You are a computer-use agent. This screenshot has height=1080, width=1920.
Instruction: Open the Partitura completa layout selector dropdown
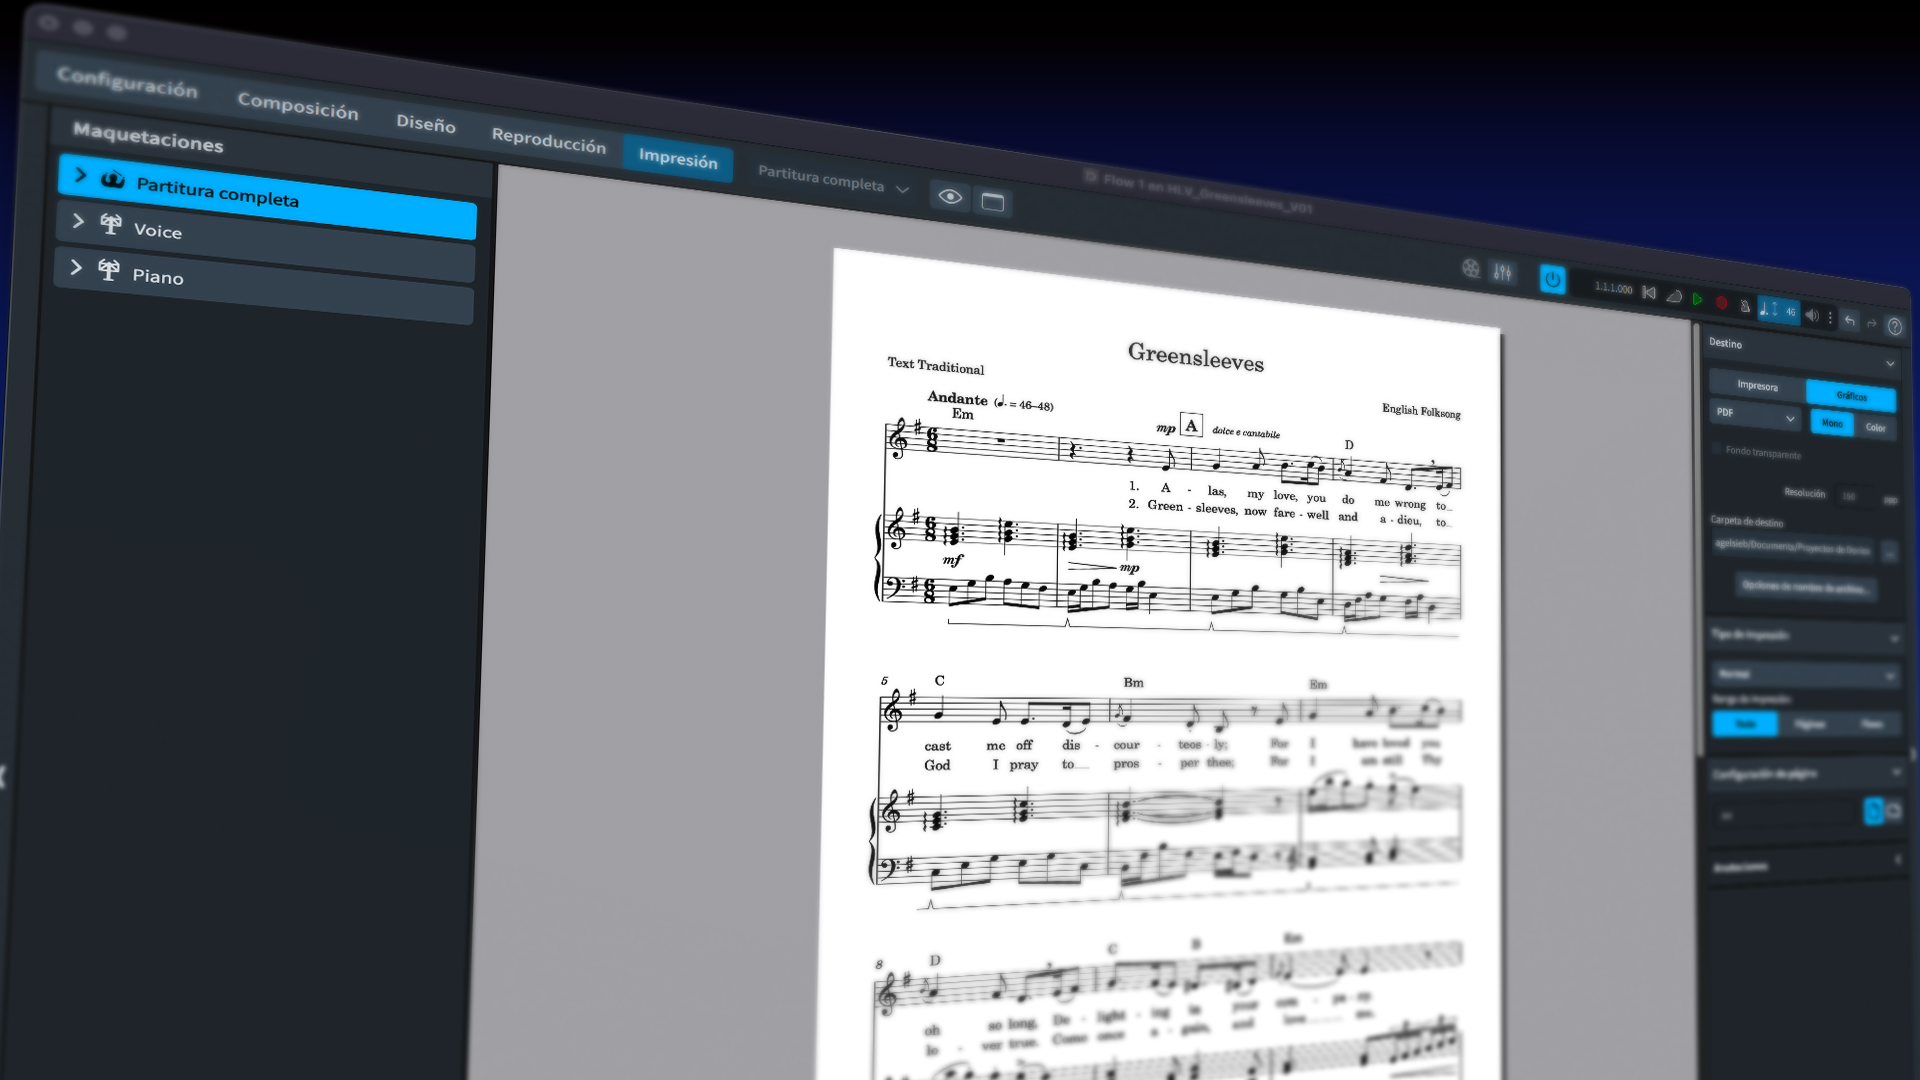[x=833, y=181]
